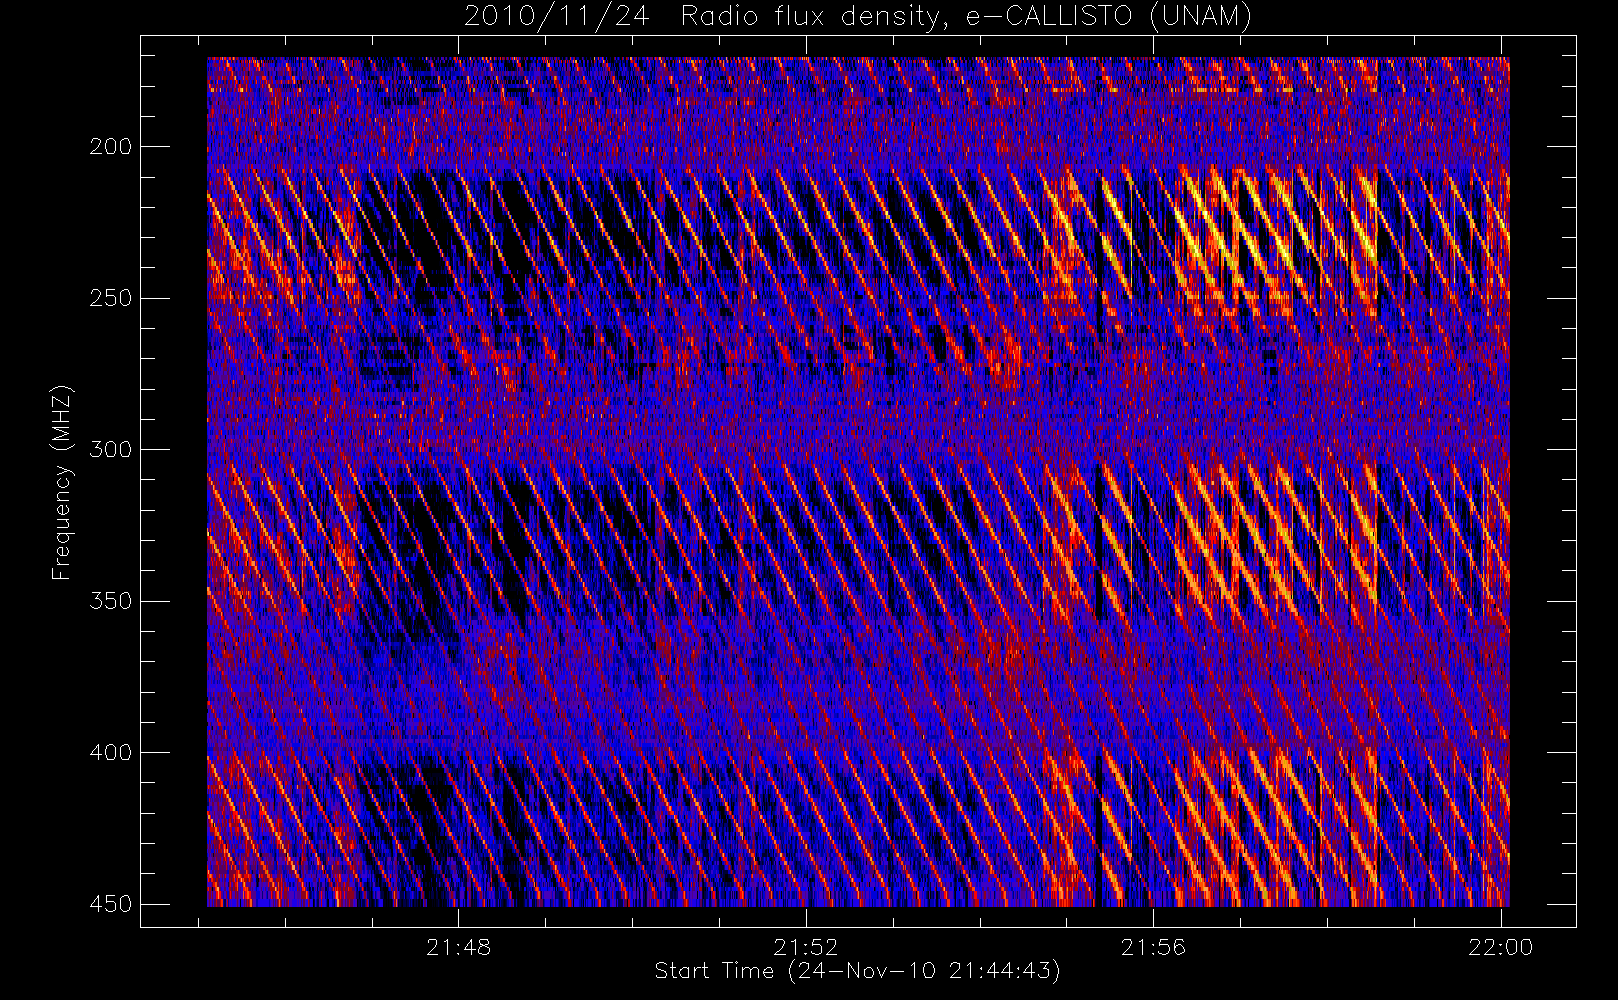Click the "Start Time (24-Nov-10 21:44:43)" label
Screen dimensions: 1618x1000
(x=857, y=971)
